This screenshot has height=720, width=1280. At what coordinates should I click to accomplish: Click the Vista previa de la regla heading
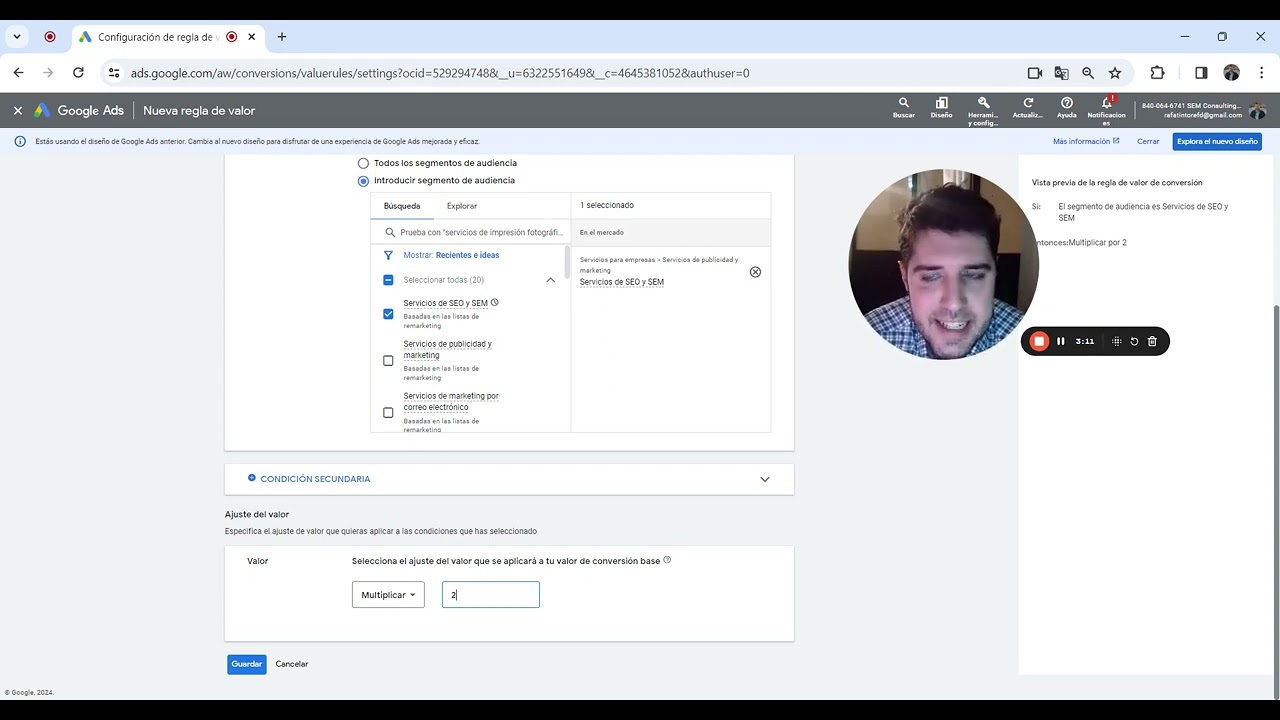1117,183
